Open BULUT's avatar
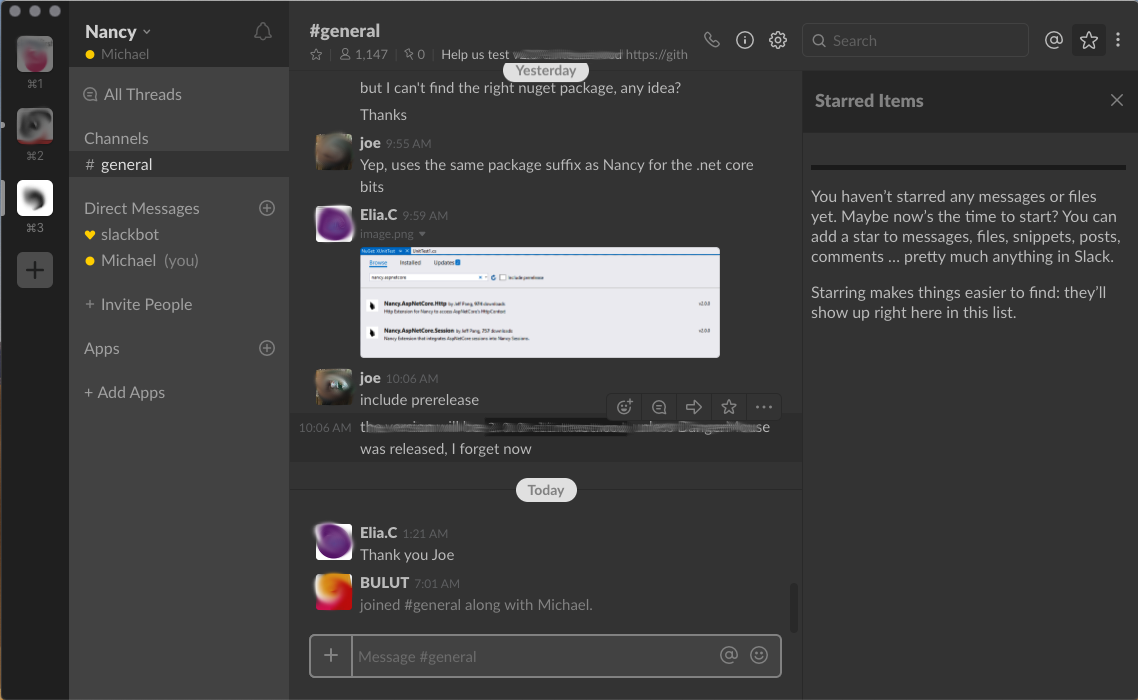 pyautogui.click(x=334, y=591)
